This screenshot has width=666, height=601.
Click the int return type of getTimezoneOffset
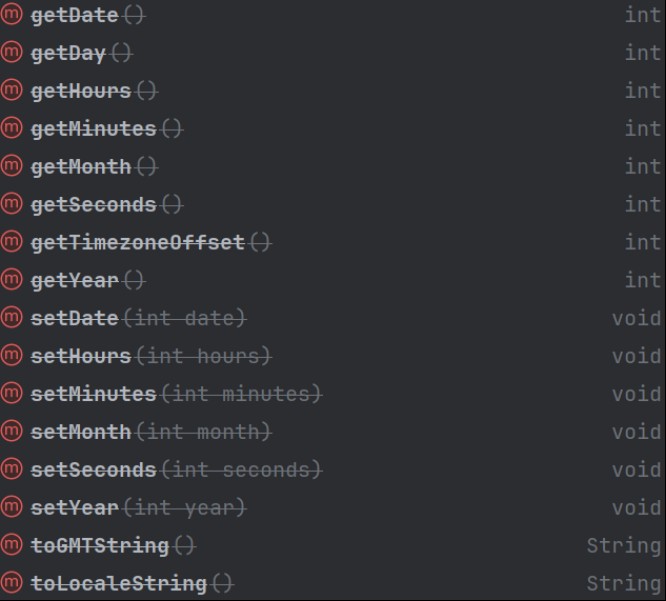point(642,243)
